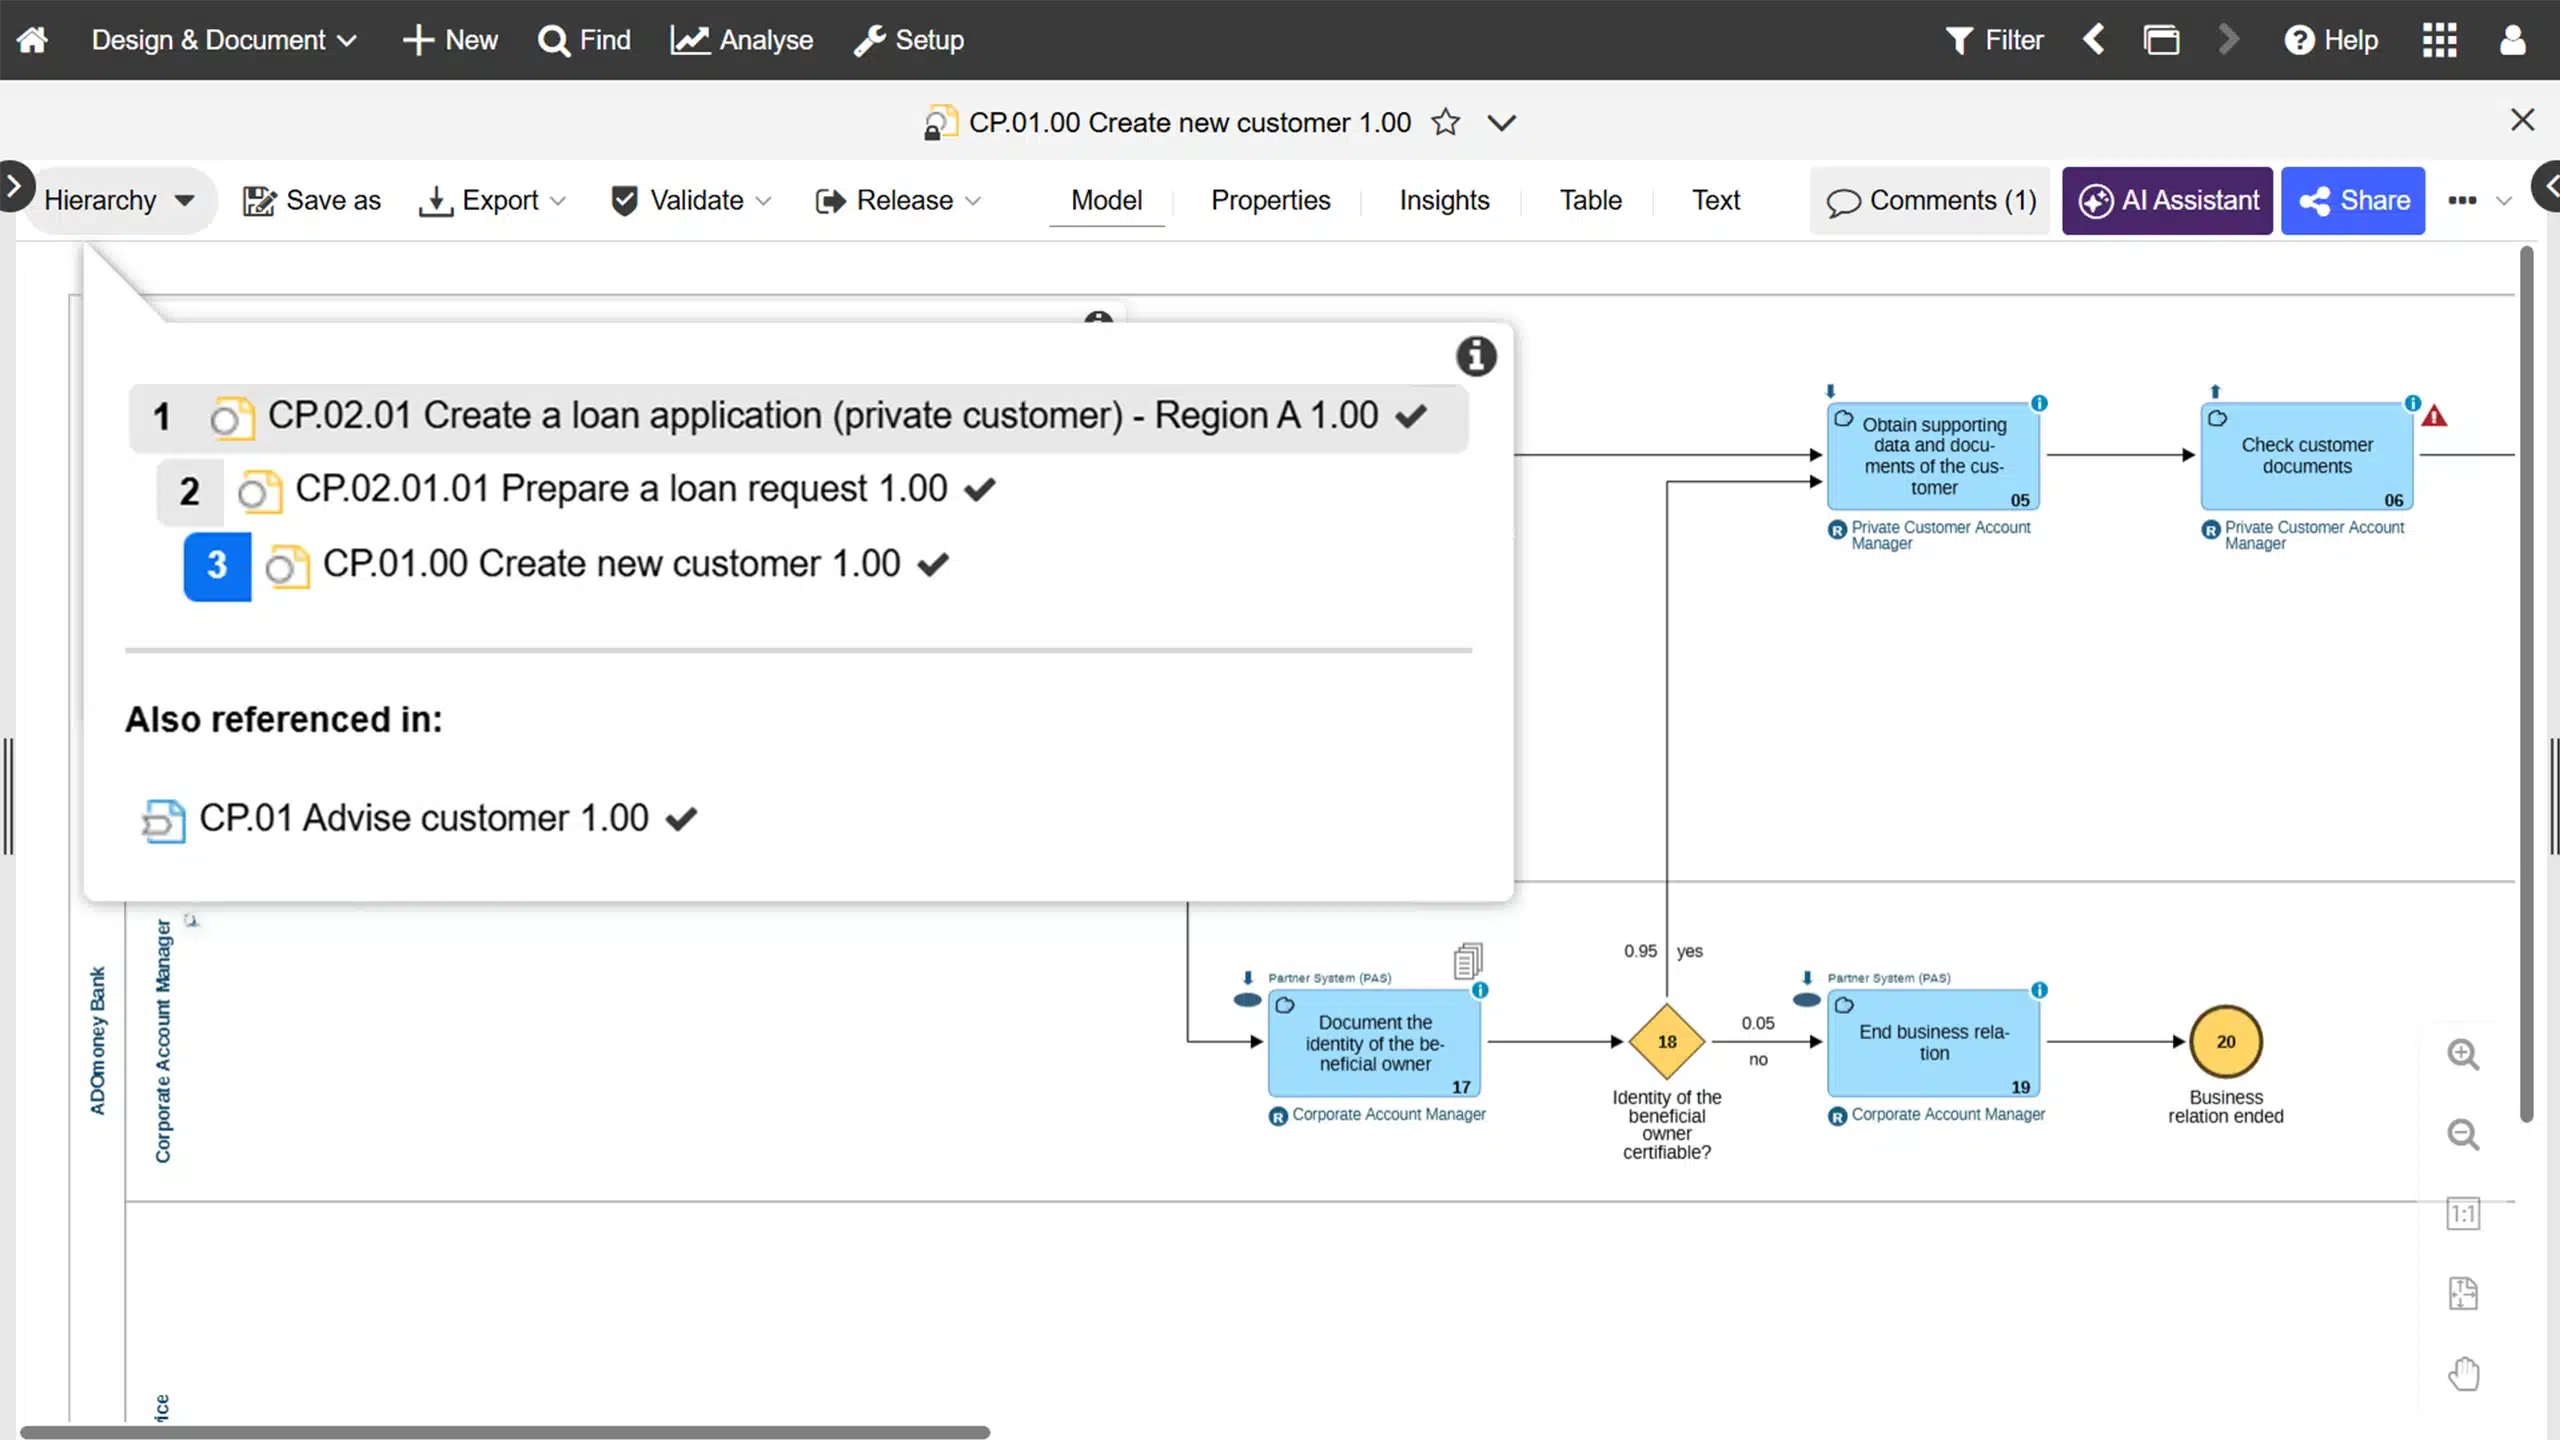The height and width of the screenshot is (1440, 2560).
Task: Click the fit-to-page icon
Action: 2463,1294
